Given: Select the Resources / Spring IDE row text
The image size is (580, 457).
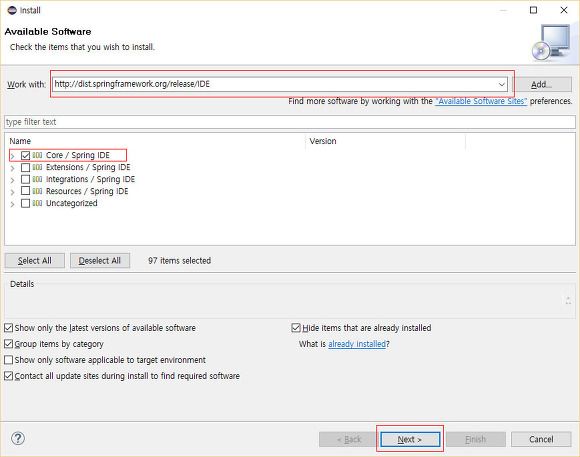Looking at the screenshot, I should point(87,191).
